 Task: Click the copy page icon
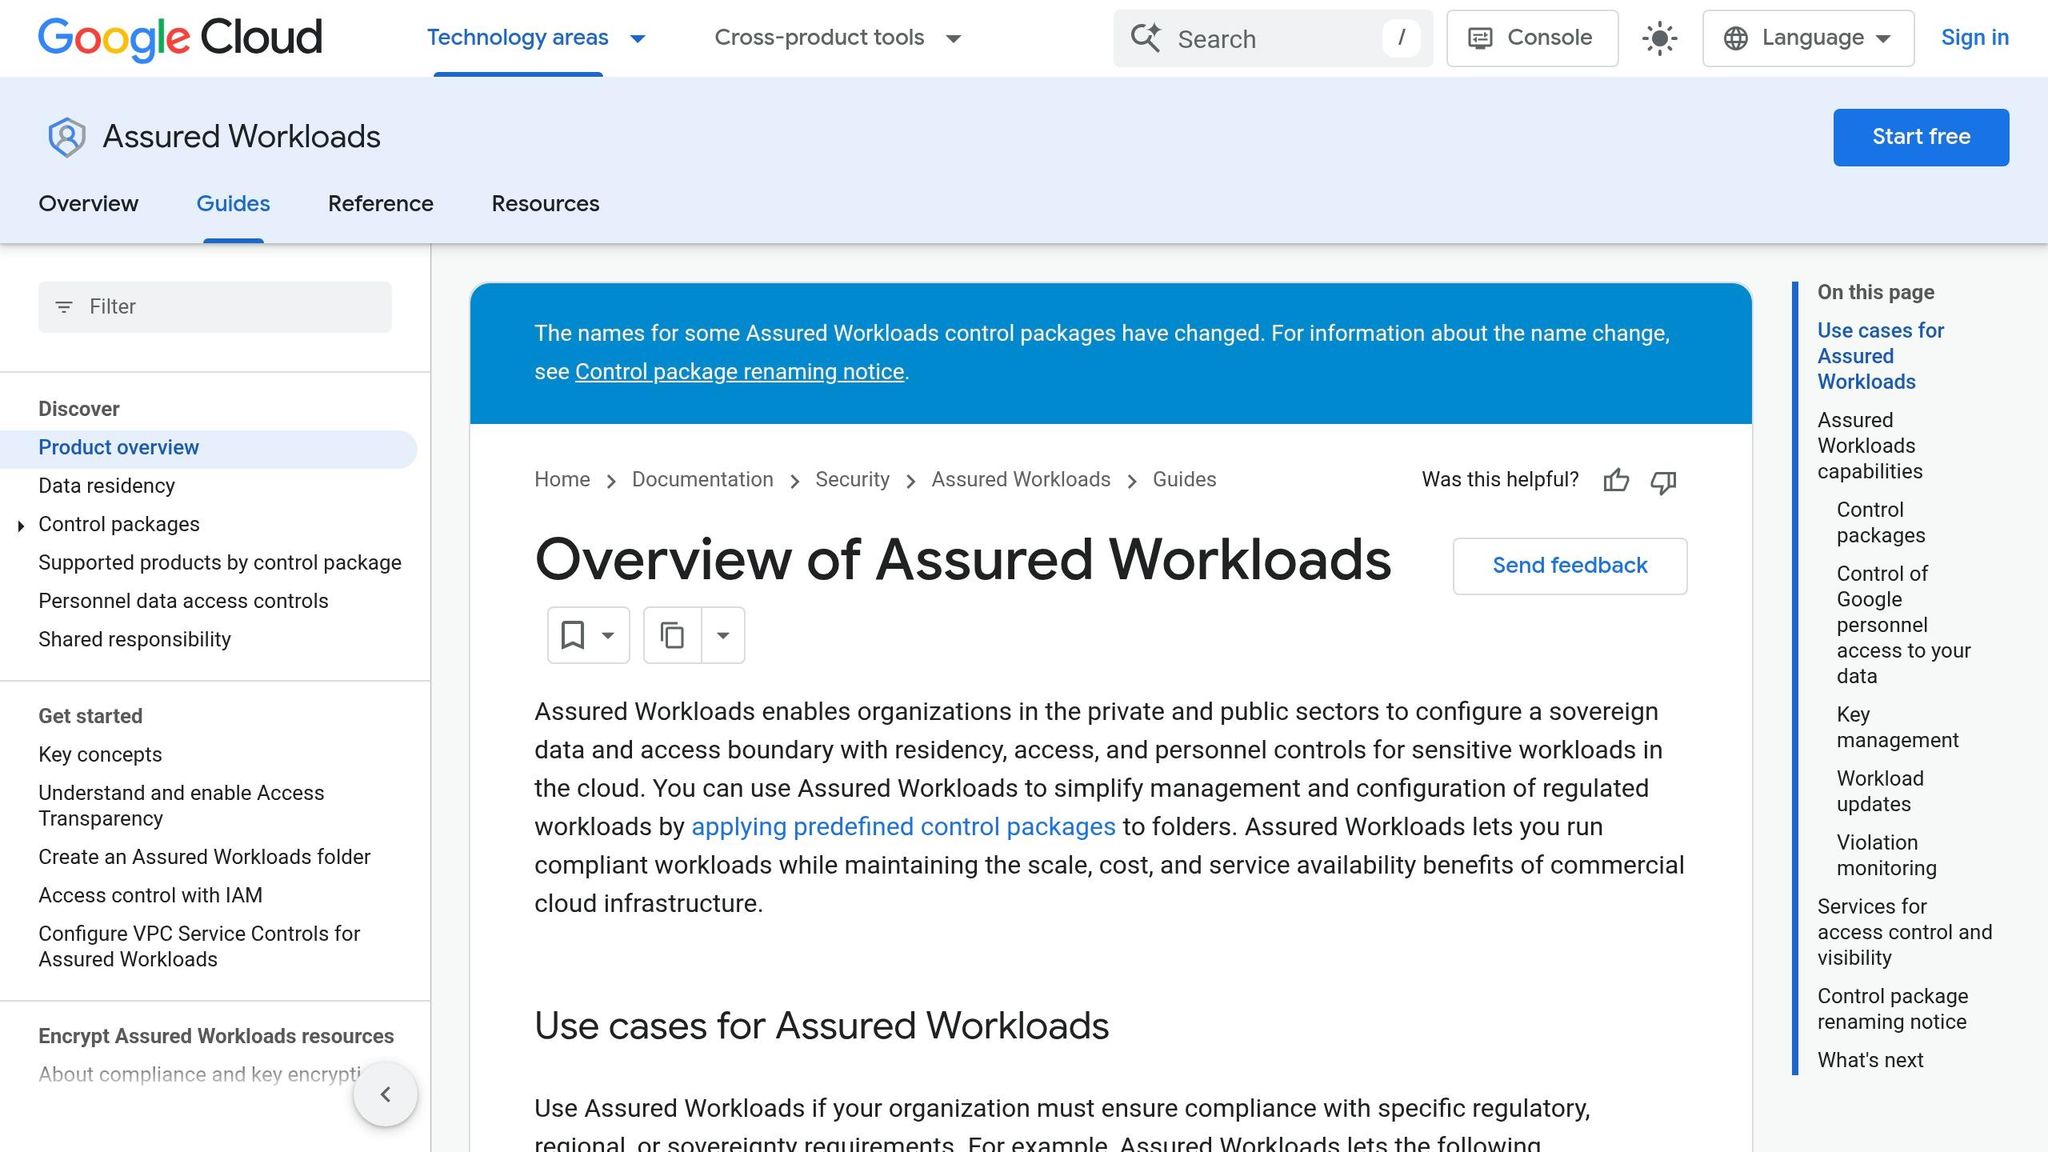point(672,635)
